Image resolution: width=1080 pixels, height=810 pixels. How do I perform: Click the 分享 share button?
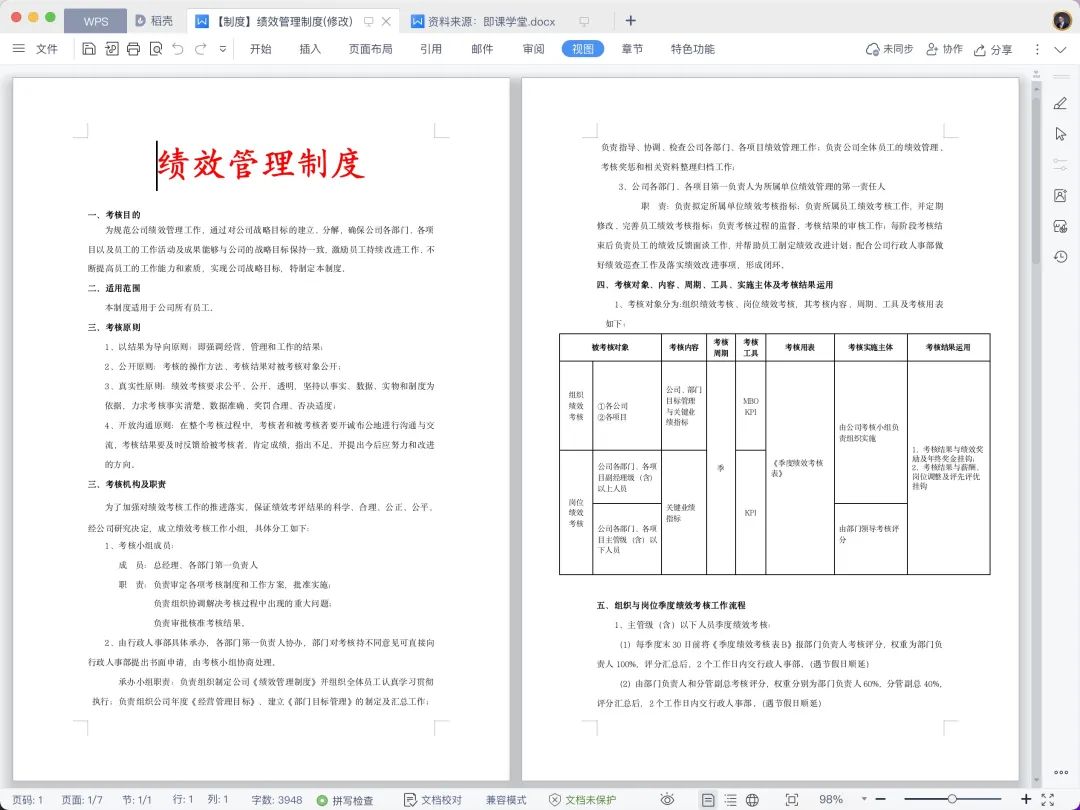pyautogui.click(x=993, y=50)
